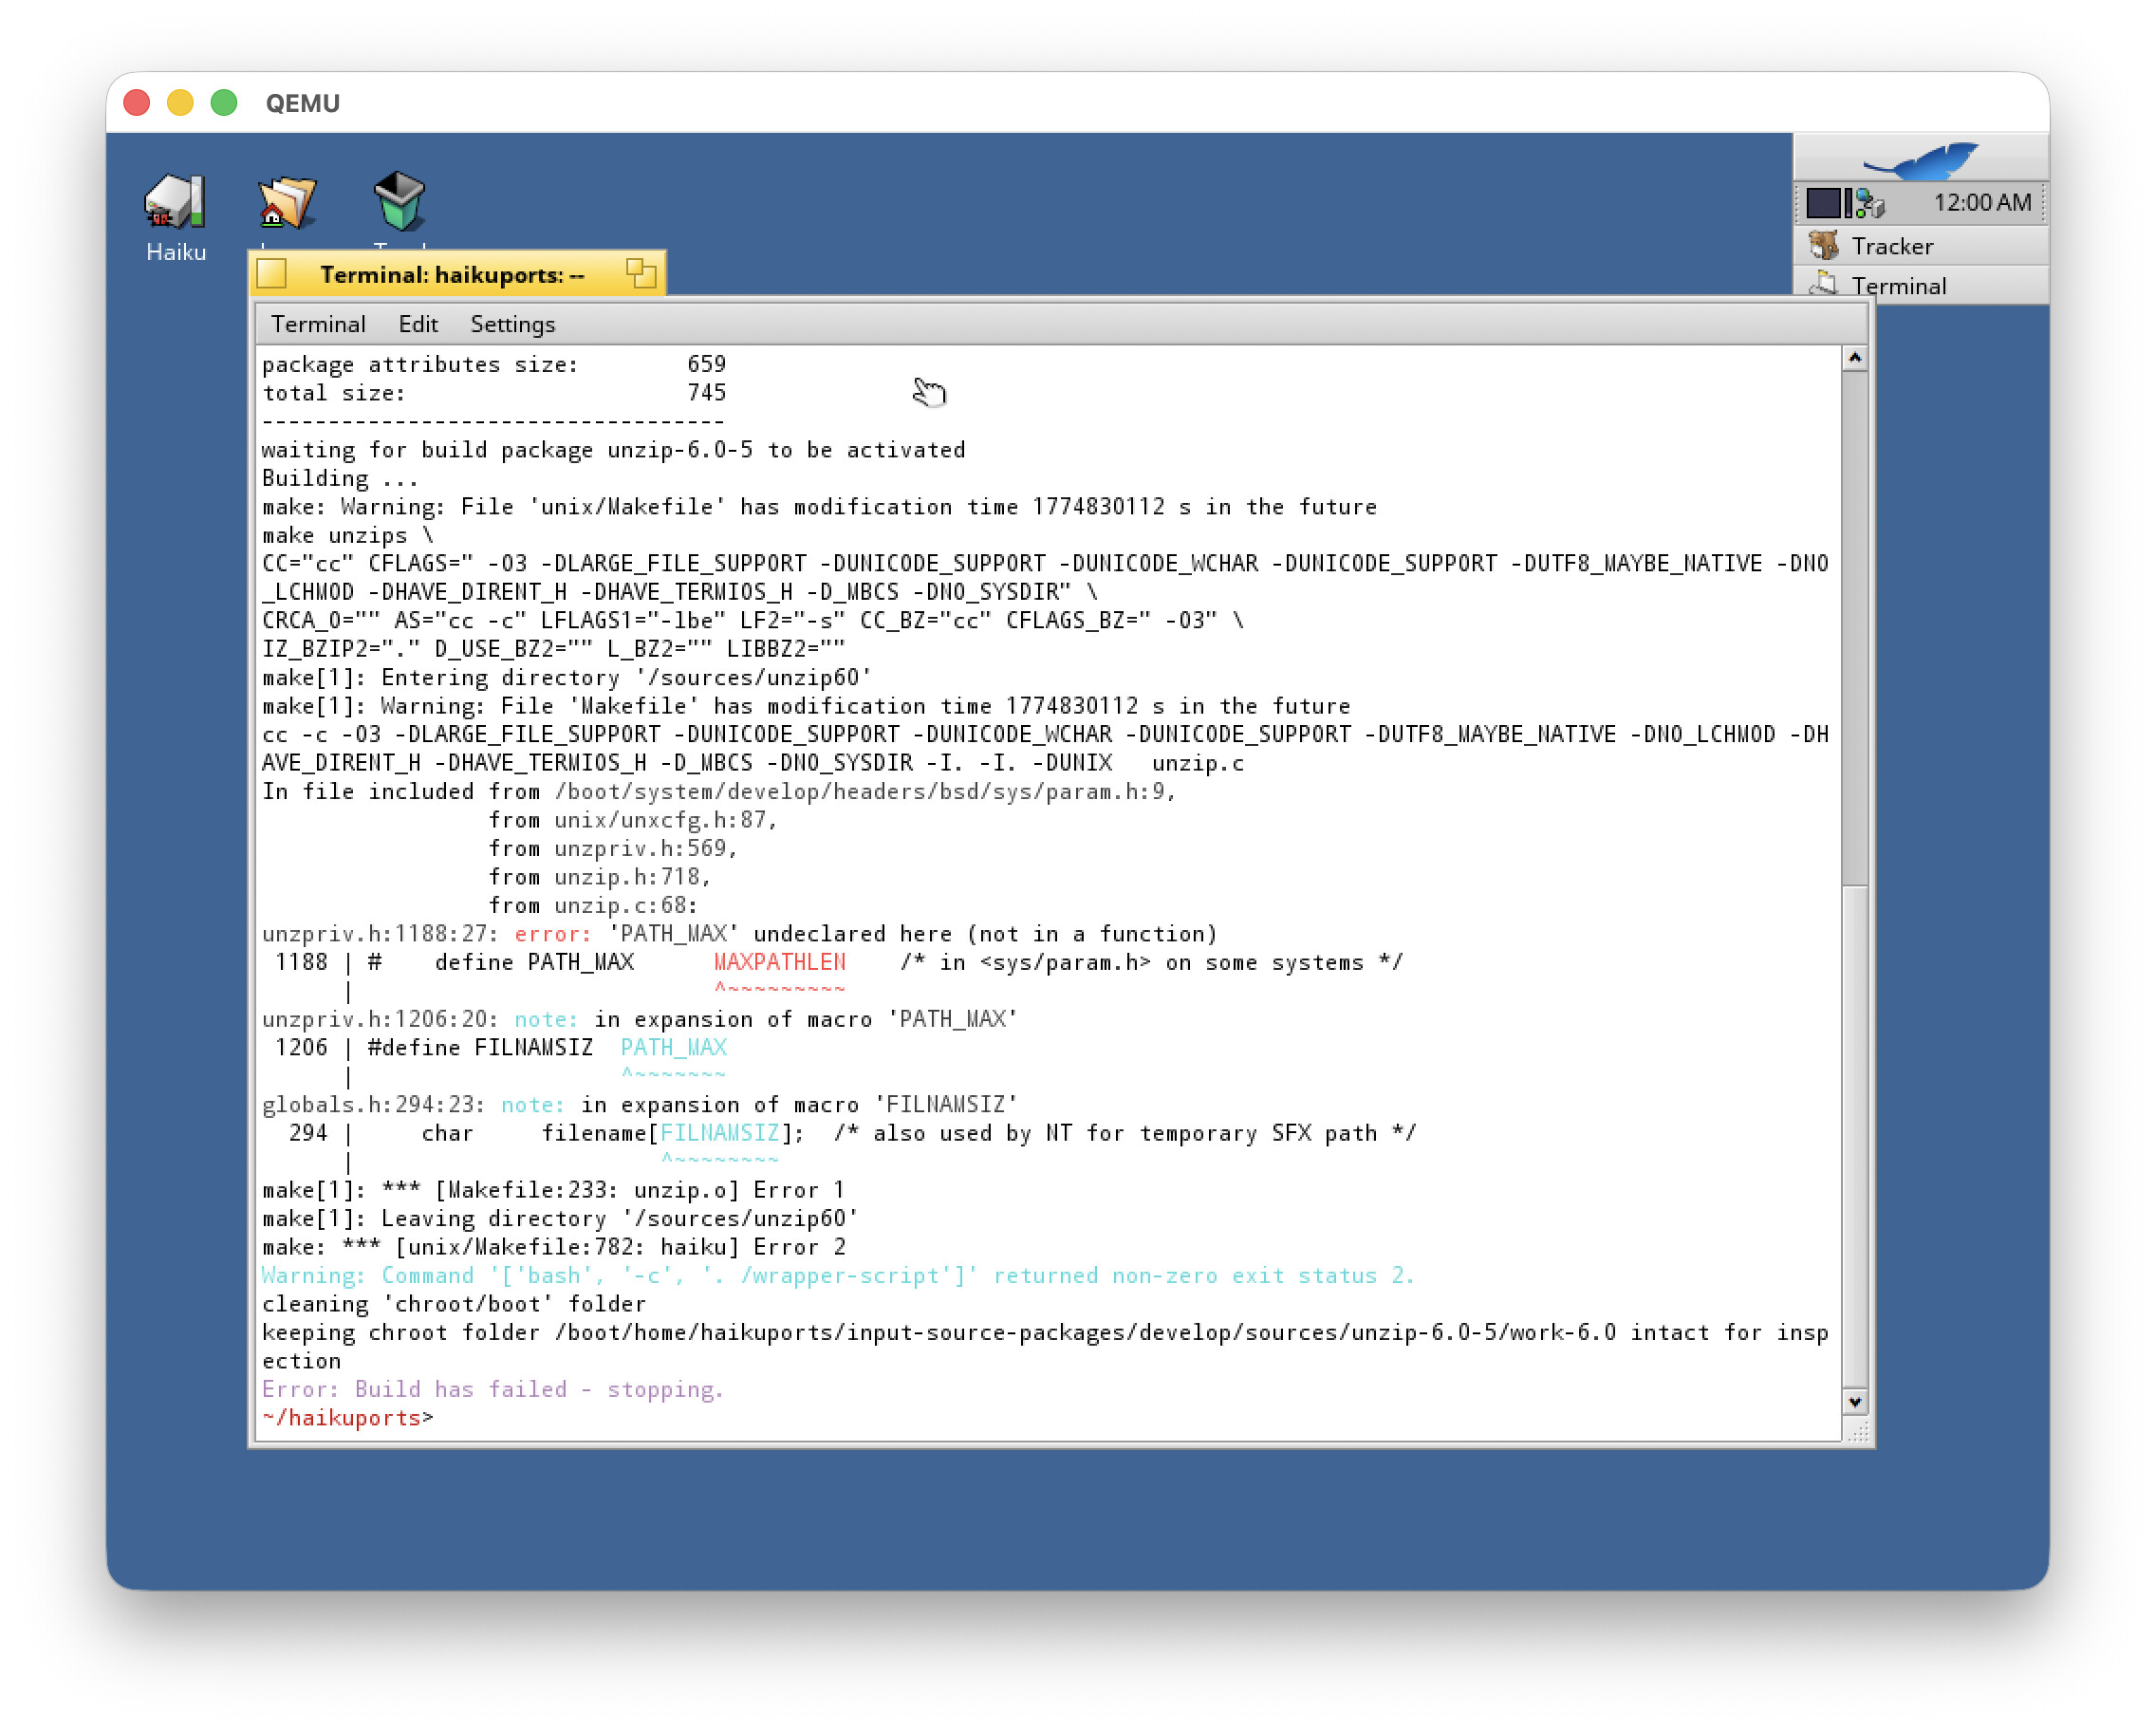Screen dimensions: 2156x1731
Task: Expand the Settings menu
Action: (512, 324)
